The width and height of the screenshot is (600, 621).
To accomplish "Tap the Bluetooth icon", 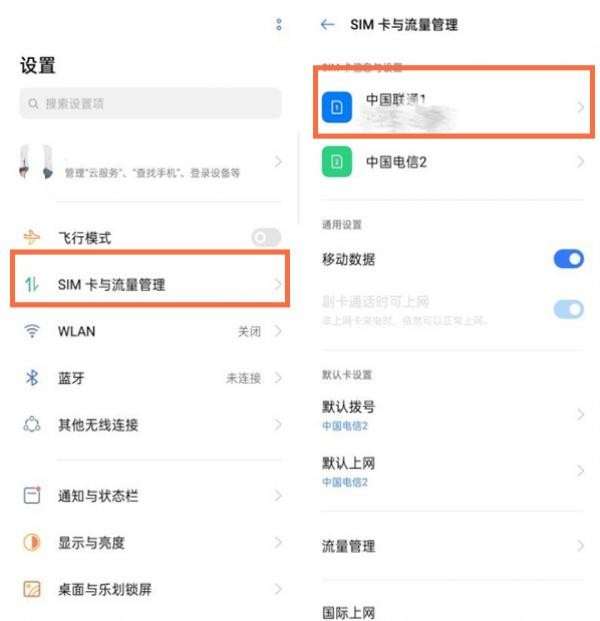I will [x=32, y=378].
